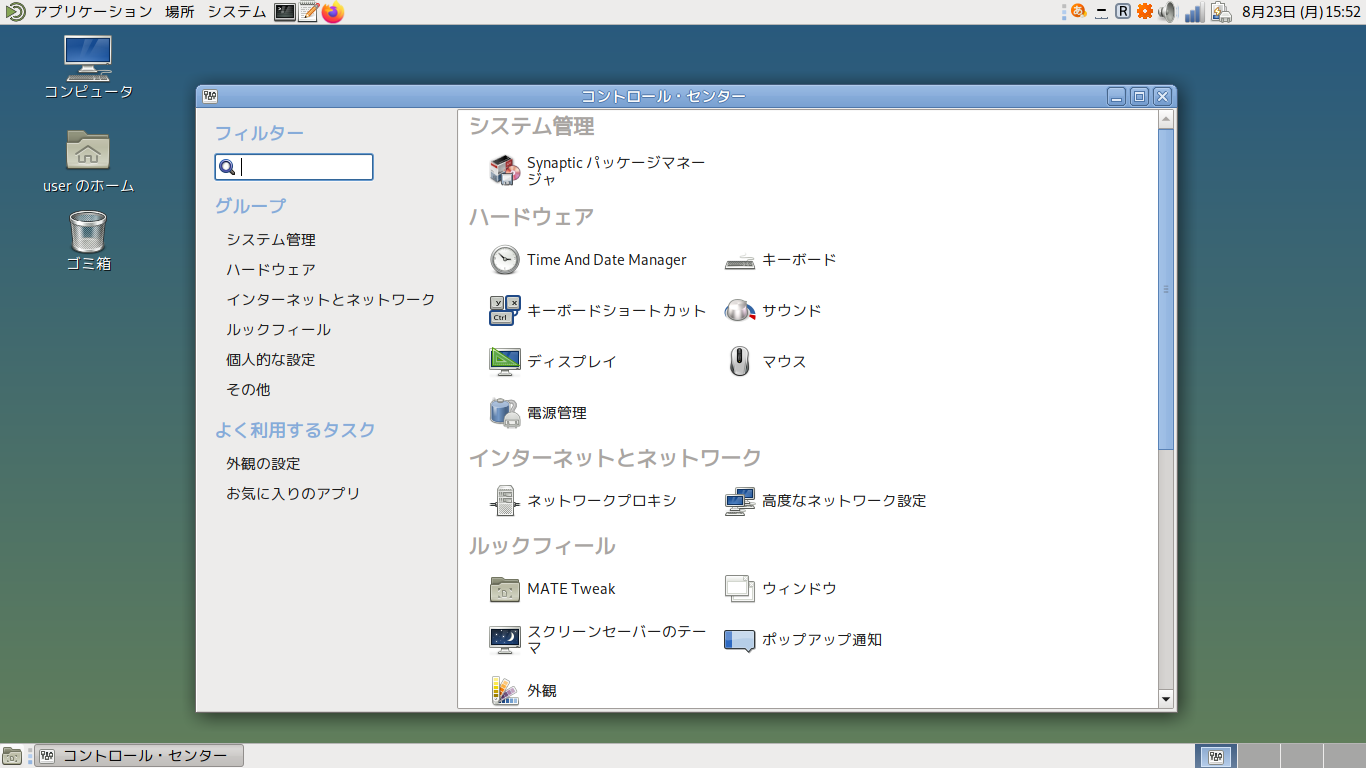Jump to ハードウェア group in sidebar
The height and width of the screenshot is (768, 1366).
click(271, 270)
